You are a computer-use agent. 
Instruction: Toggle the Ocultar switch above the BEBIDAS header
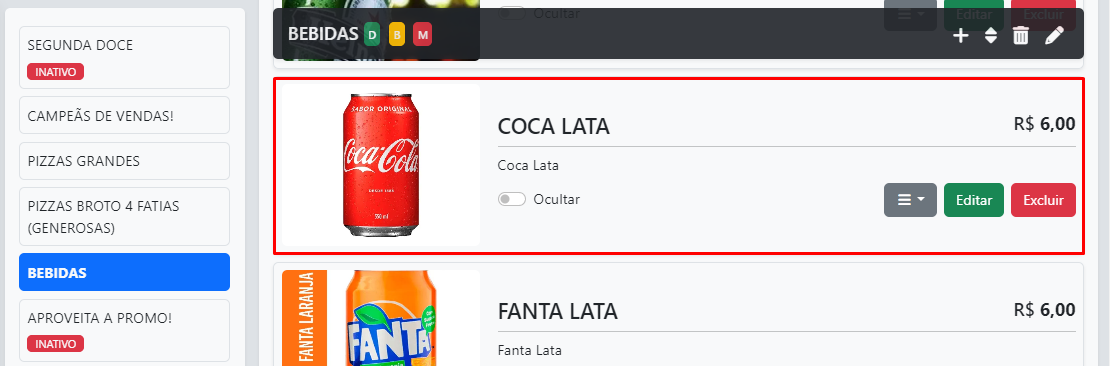click(x=512, y=13)
